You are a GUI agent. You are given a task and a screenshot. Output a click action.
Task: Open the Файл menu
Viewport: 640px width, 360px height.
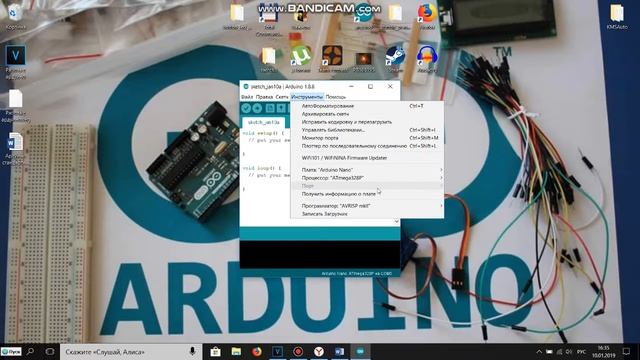point(247,97)
